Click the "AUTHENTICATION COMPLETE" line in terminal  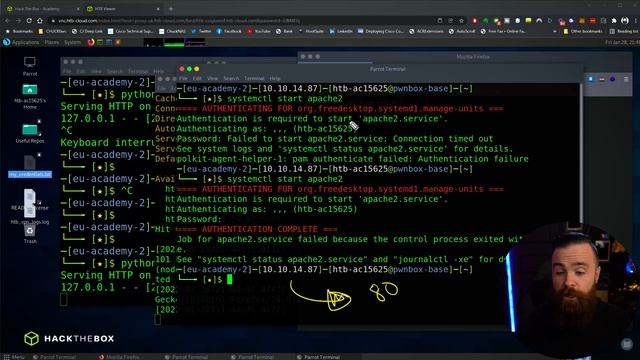pos(257,229)
